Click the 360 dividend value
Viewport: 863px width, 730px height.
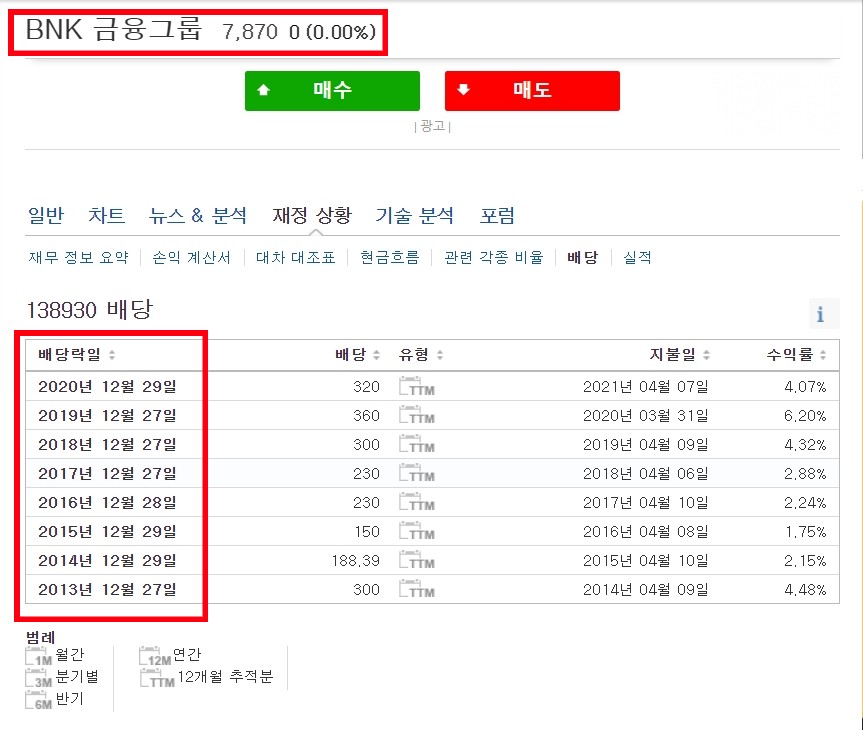[x=366, y=415]
